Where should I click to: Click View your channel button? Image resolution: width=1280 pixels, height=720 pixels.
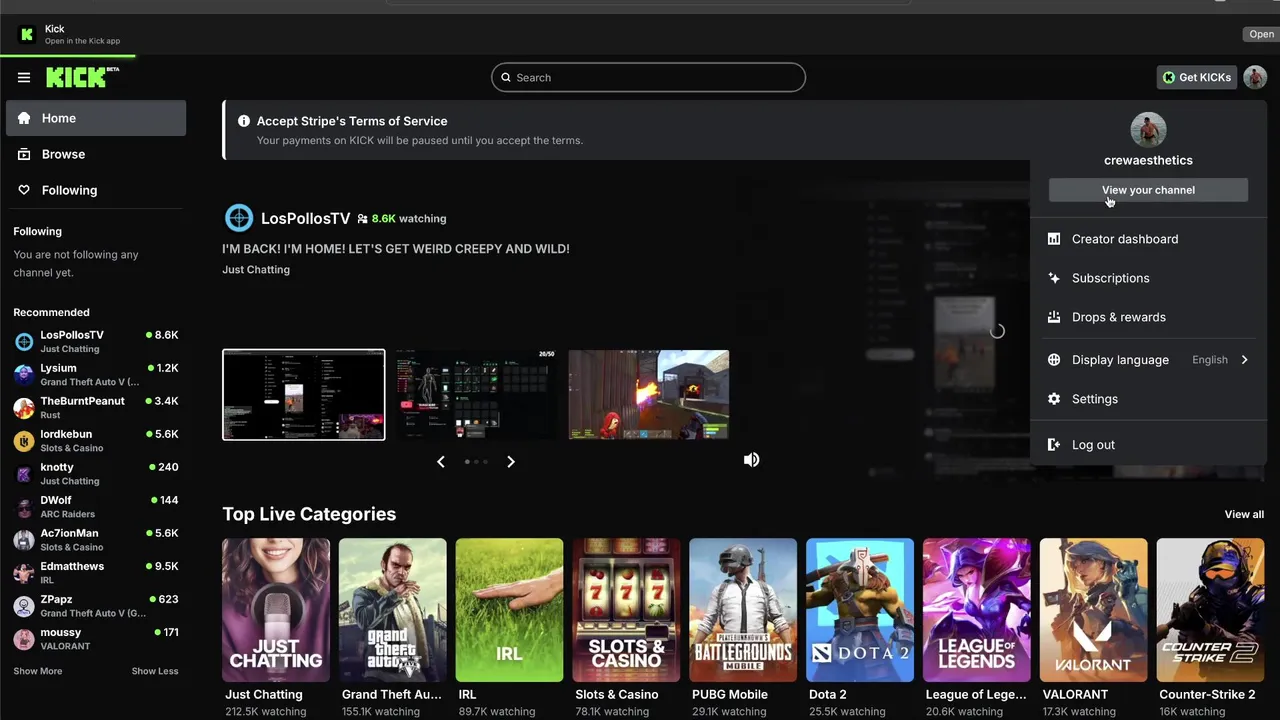pos(1148,190)
